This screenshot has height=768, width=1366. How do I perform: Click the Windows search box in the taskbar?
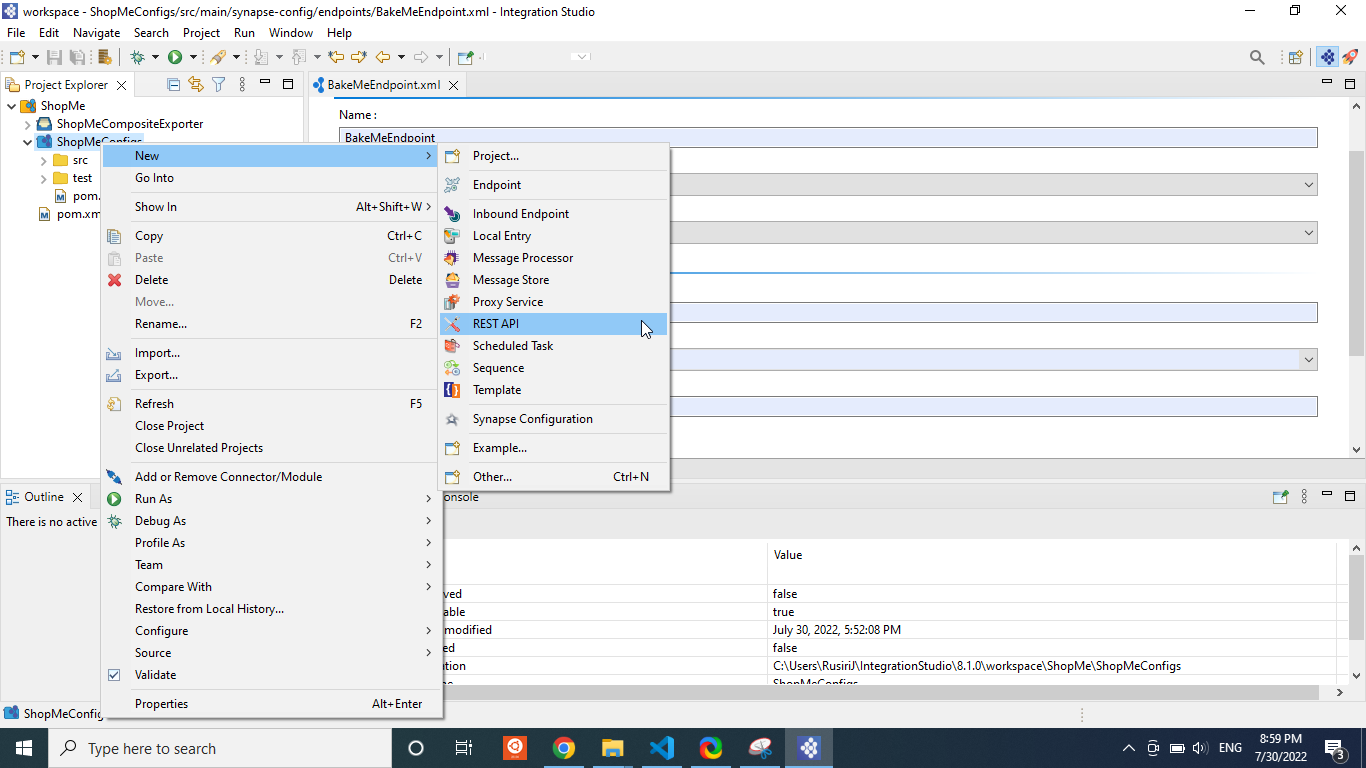pyautogui.click(x=218, y=748)
